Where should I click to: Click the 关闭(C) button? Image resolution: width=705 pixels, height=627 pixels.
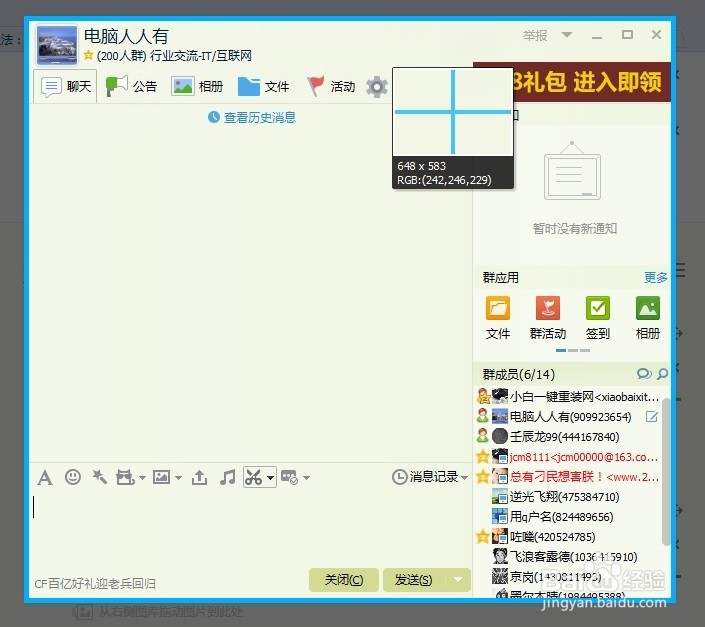(x=344, y=580)
